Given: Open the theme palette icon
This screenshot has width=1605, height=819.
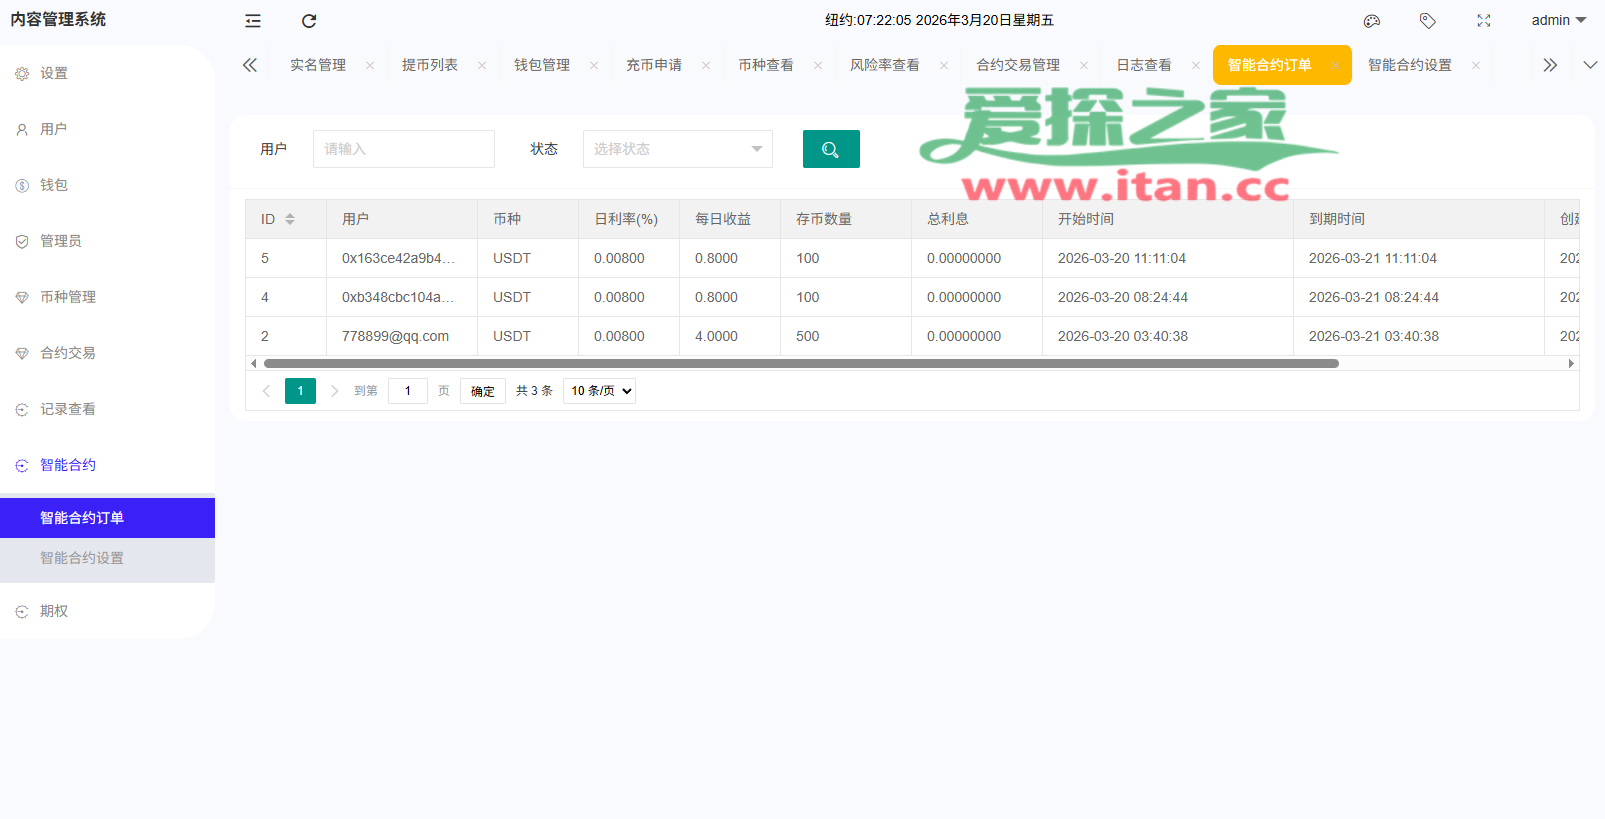Looking at the screenshot, I should tap(1372, 21).
